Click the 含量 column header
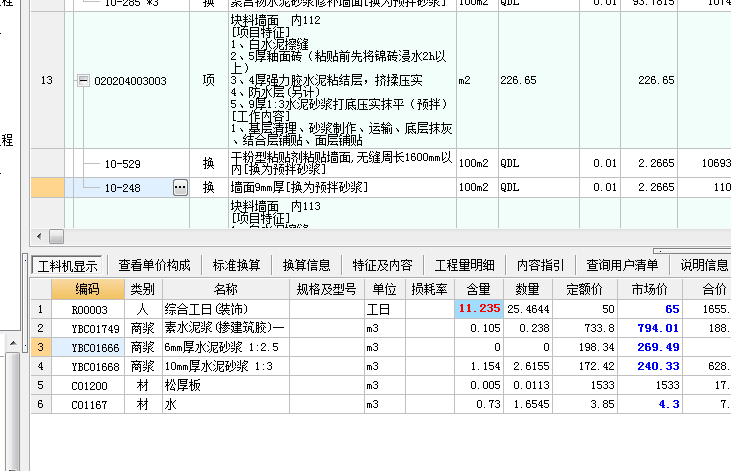This screenshot has width=731, height=471. (479, 290)
